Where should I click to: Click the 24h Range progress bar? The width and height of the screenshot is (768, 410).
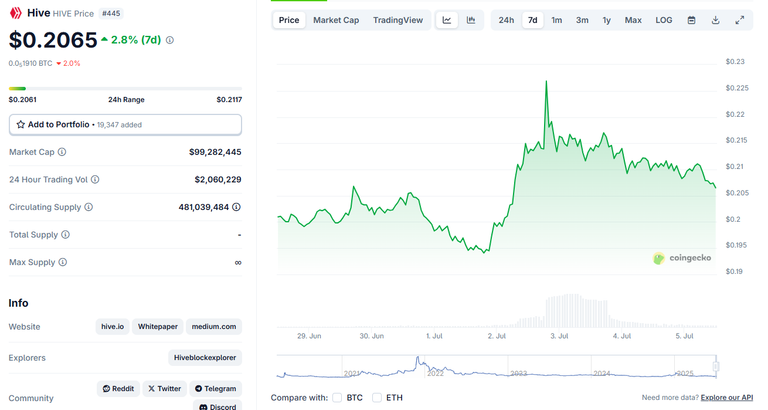(x=125, y=89)
